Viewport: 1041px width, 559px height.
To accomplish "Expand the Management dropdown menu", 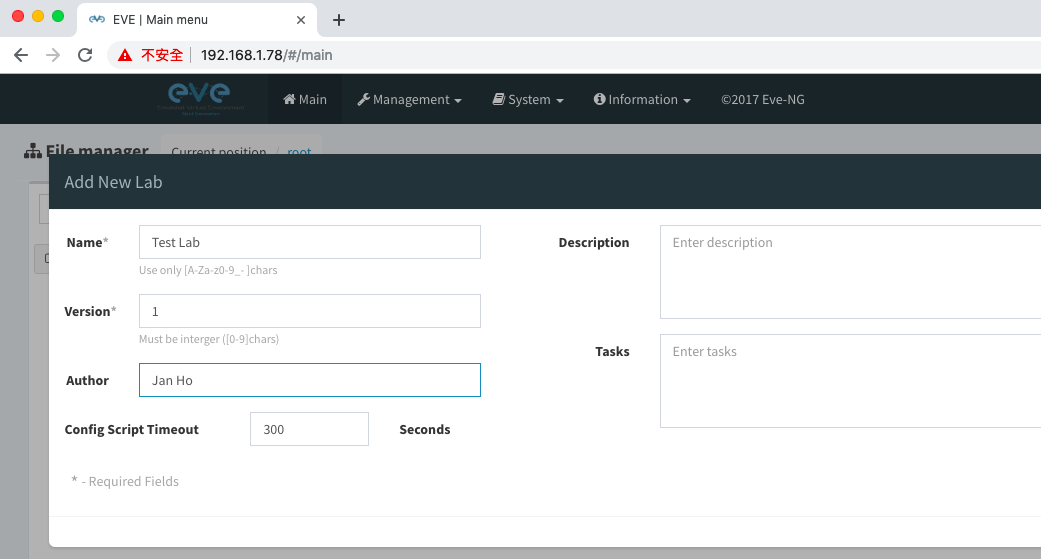I will pos(409,99).
